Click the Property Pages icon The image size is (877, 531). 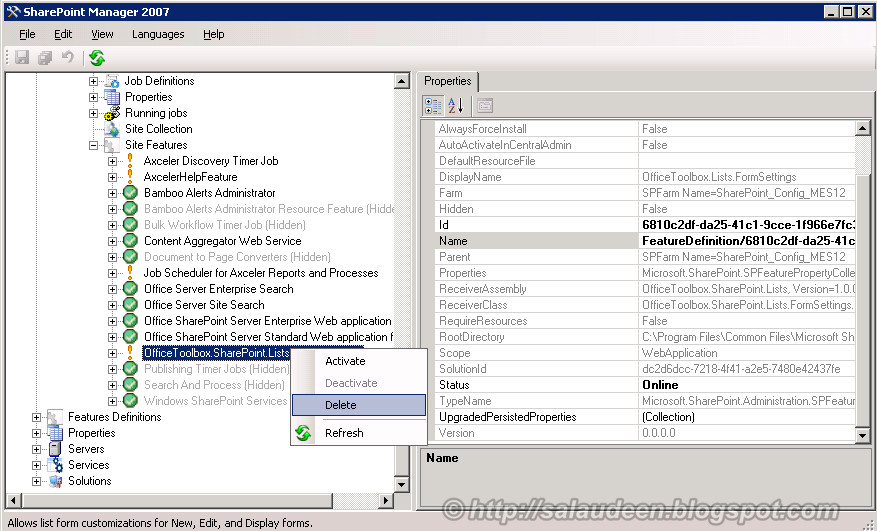[485, 105]
